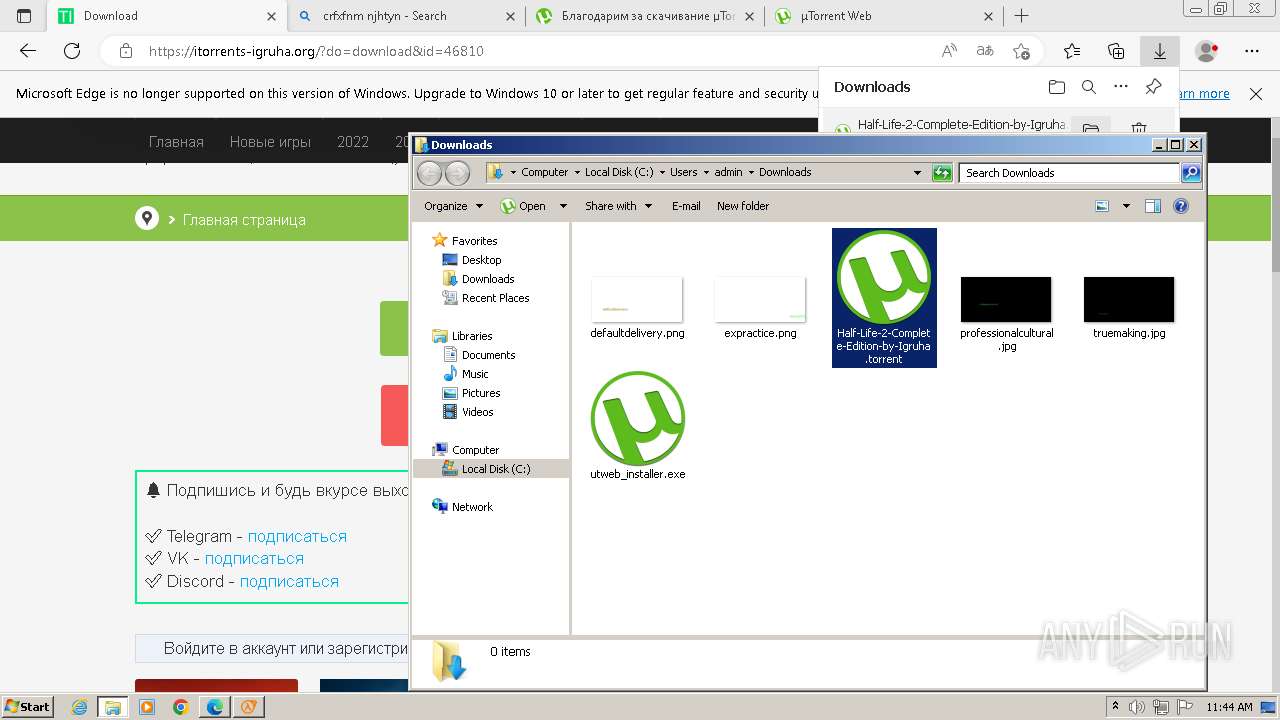Go forward in Explorer window

coord(457,172)
